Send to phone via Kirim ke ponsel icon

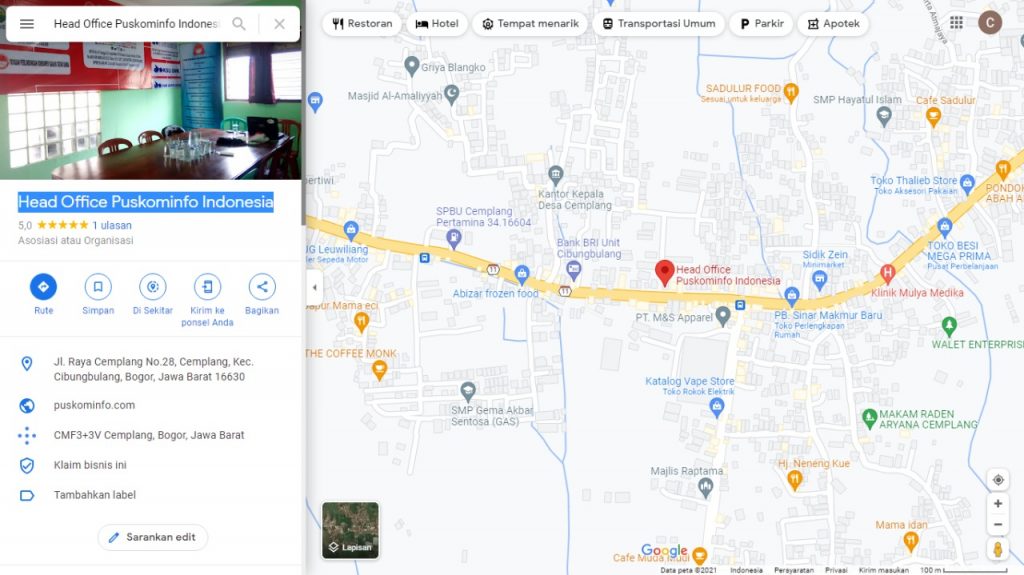(207, 286)
